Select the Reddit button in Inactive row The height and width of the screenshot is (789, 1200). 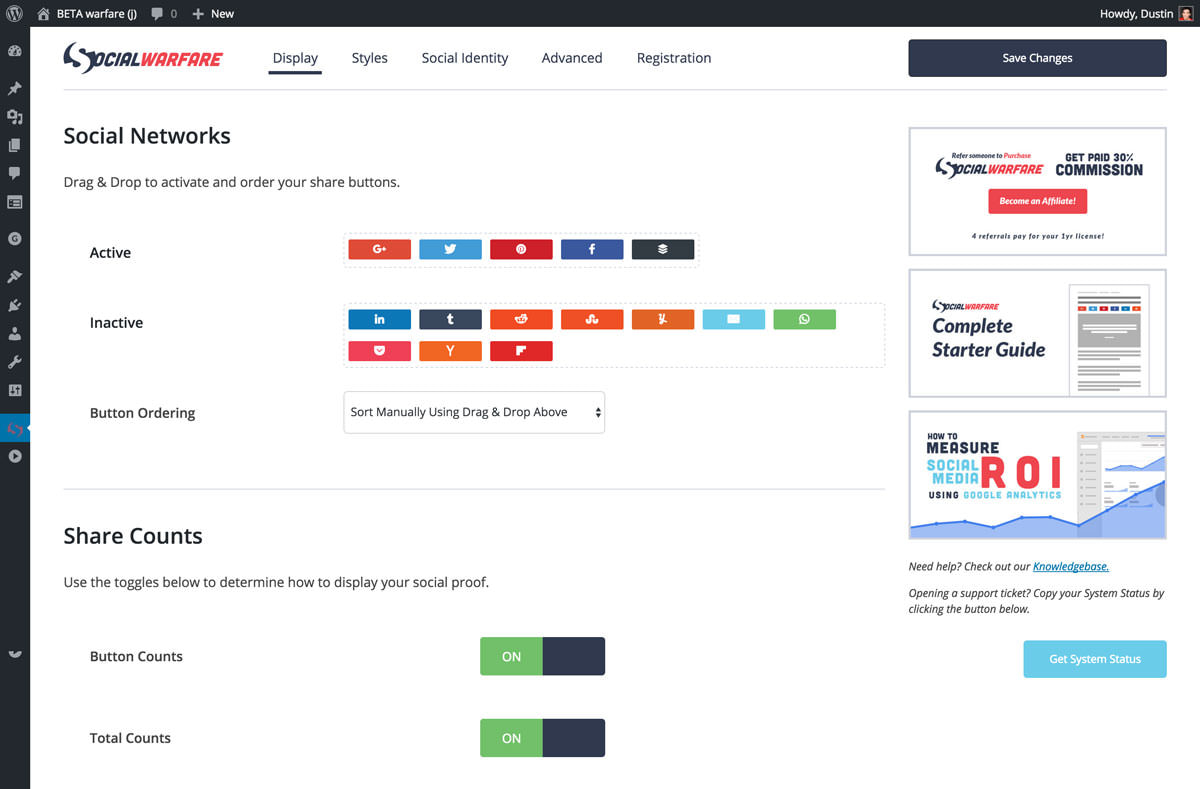coord(521,320)
